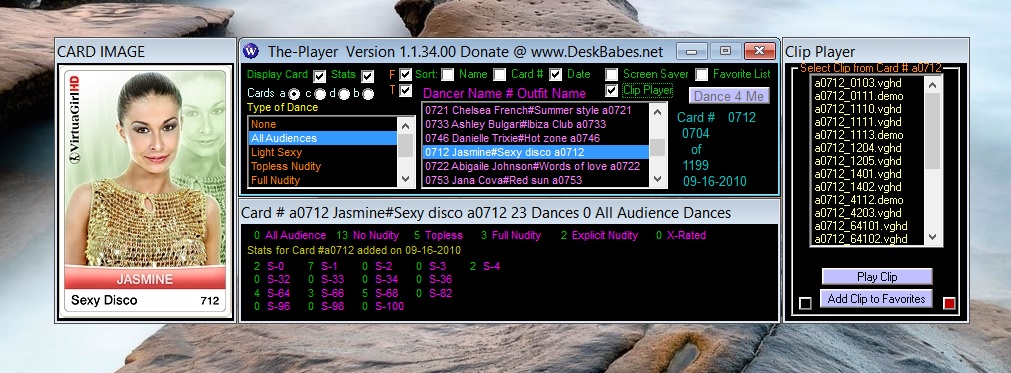Toggle the F checkbox
Screen dimensions: 1011x373
405,75
